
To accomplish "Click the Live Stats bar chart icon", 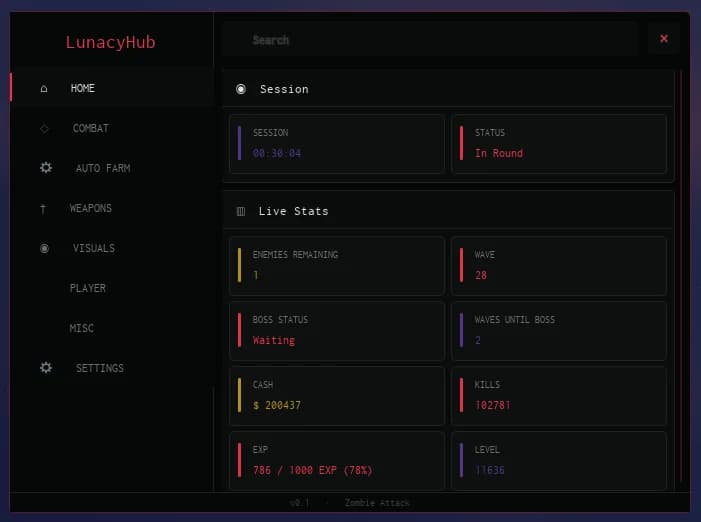I will [x=241, y=211].
